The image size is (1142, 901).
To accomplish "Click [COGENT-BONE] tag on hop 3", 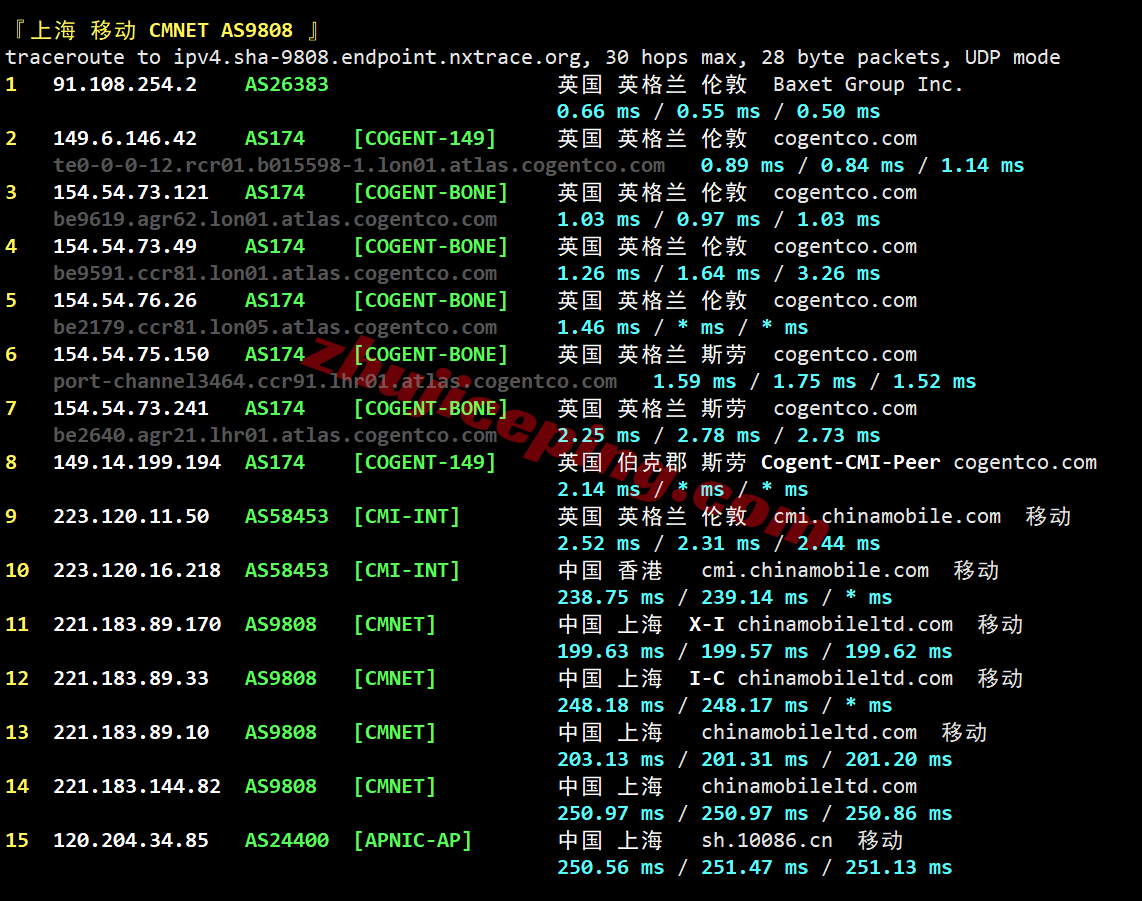I will click(x=430, y=192).
